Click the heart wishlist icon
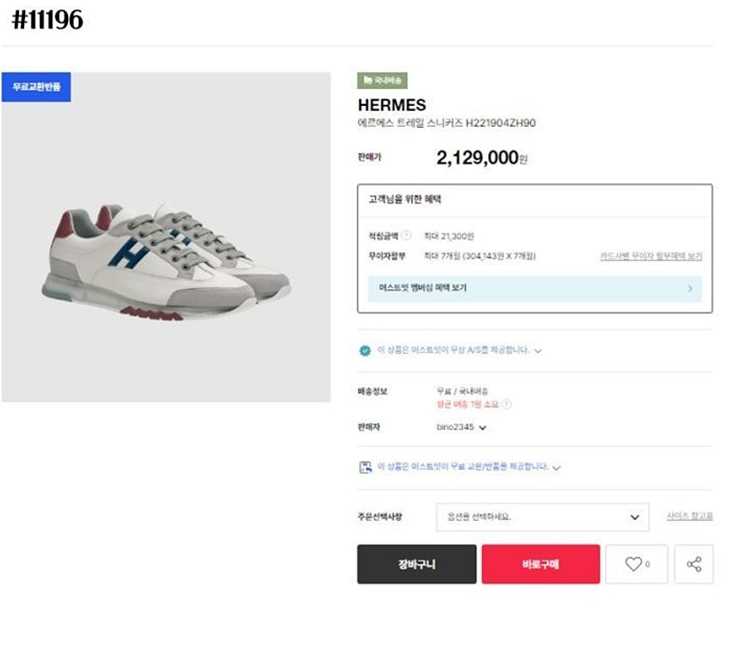 pyautogui.click(x=633, y=564)
